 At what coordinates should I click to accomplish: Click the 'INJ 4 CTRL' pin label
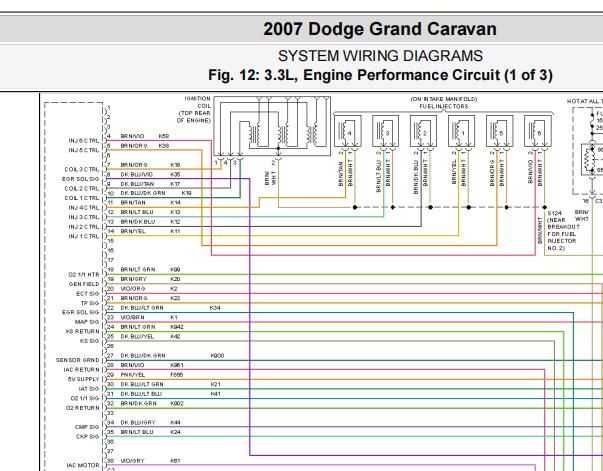tap(84, 208)
